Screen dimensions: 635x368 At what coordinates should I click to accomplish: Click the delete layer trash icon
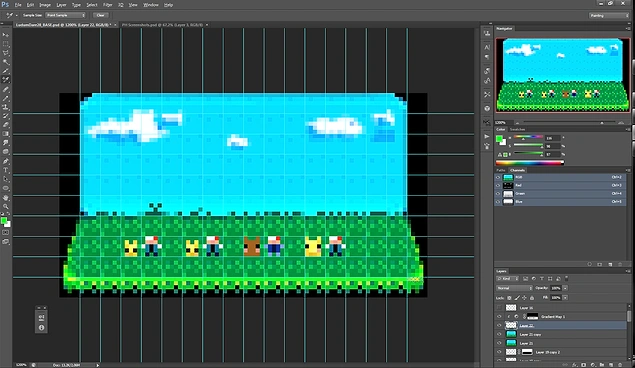(620, 365)
